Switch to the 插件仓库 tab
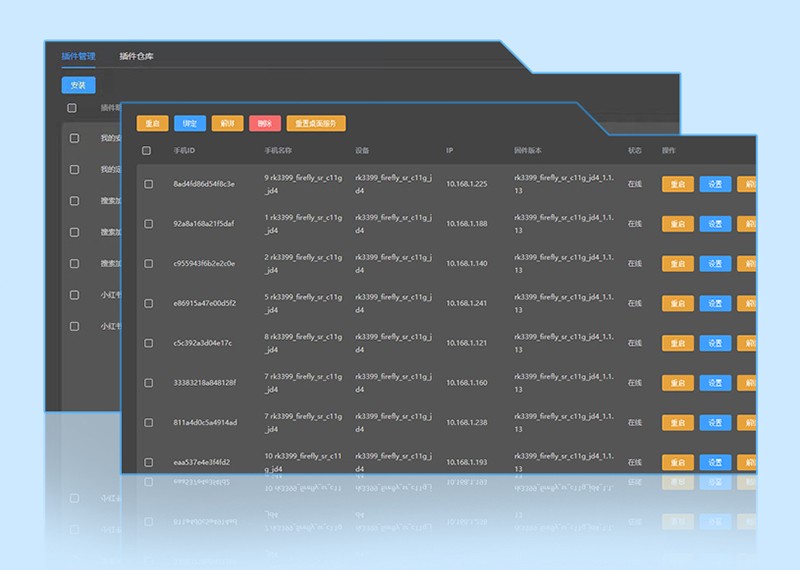Viewport: 800px width, 570px height. coord(136,56)
